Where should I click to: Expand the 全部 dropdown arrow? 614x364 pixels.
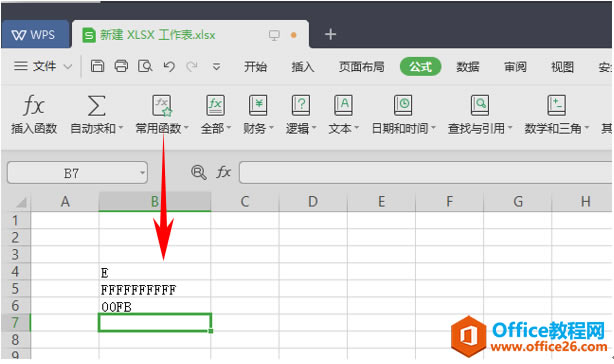(228, 128)
